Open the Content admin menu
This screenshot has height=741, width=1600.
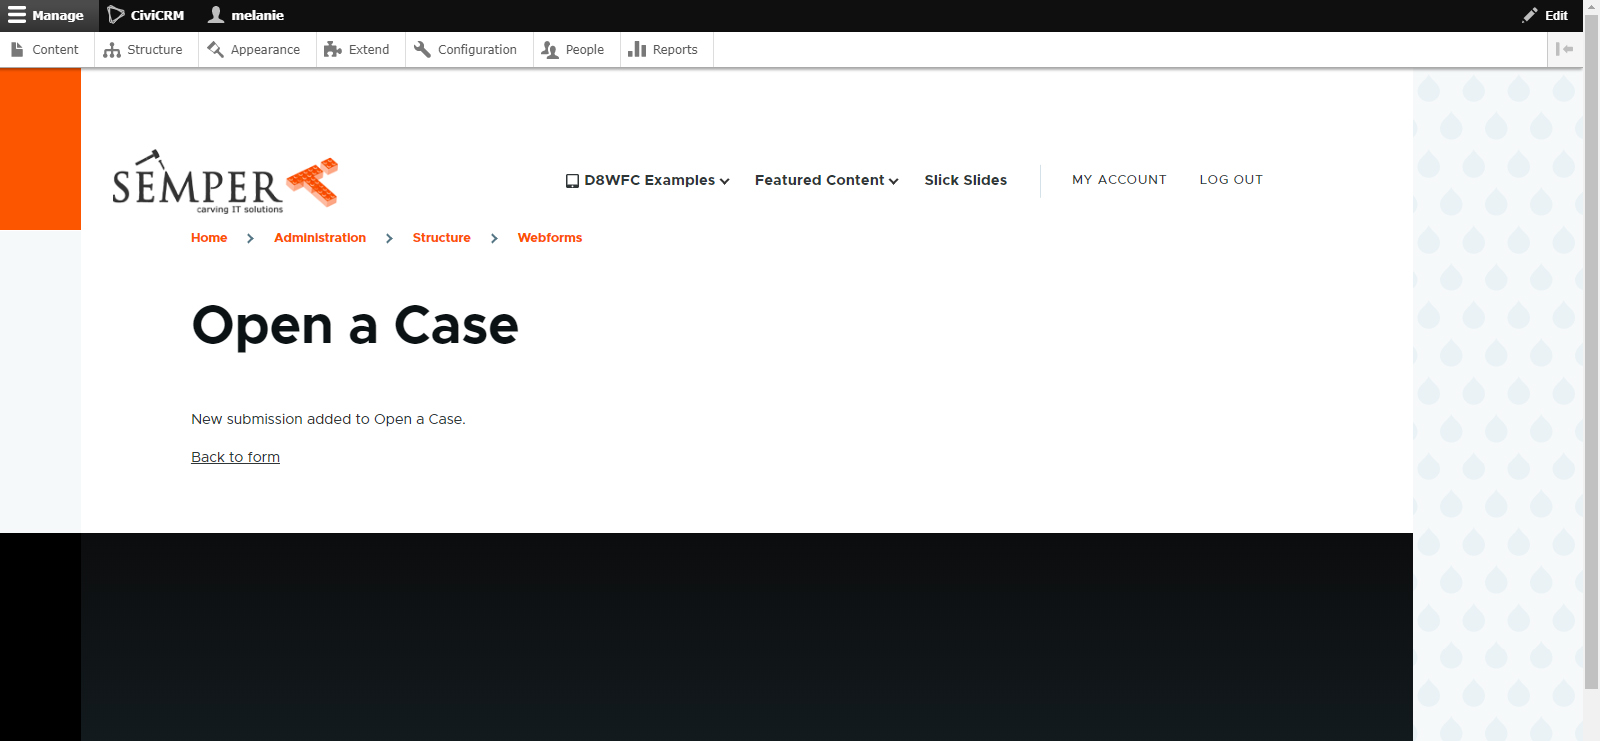click(x=47, y=49)
